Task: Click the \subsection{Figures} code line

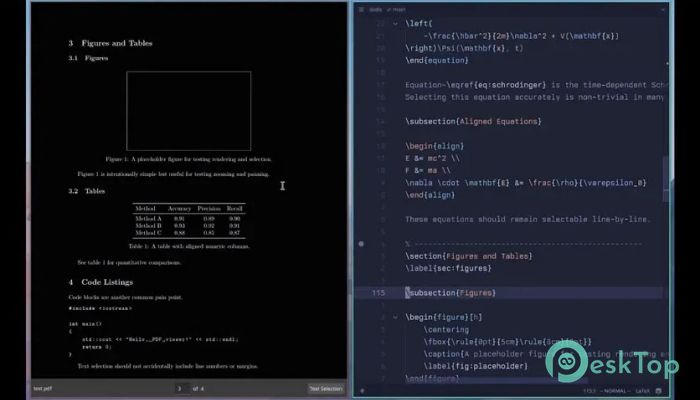Action: 450,293
